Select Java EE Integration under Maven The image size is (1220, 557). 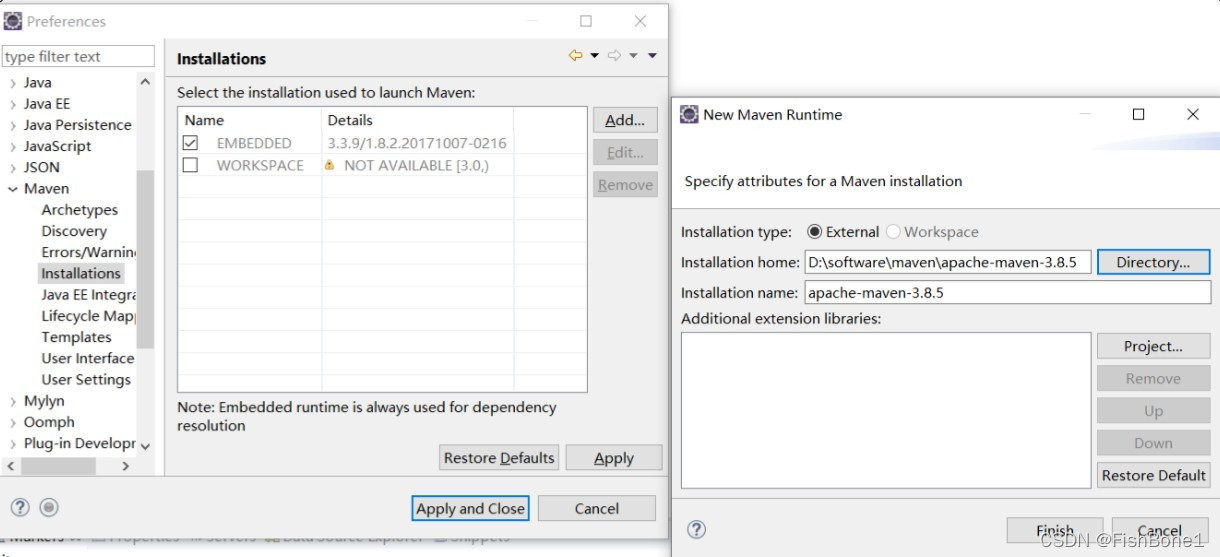pos(88,295)
